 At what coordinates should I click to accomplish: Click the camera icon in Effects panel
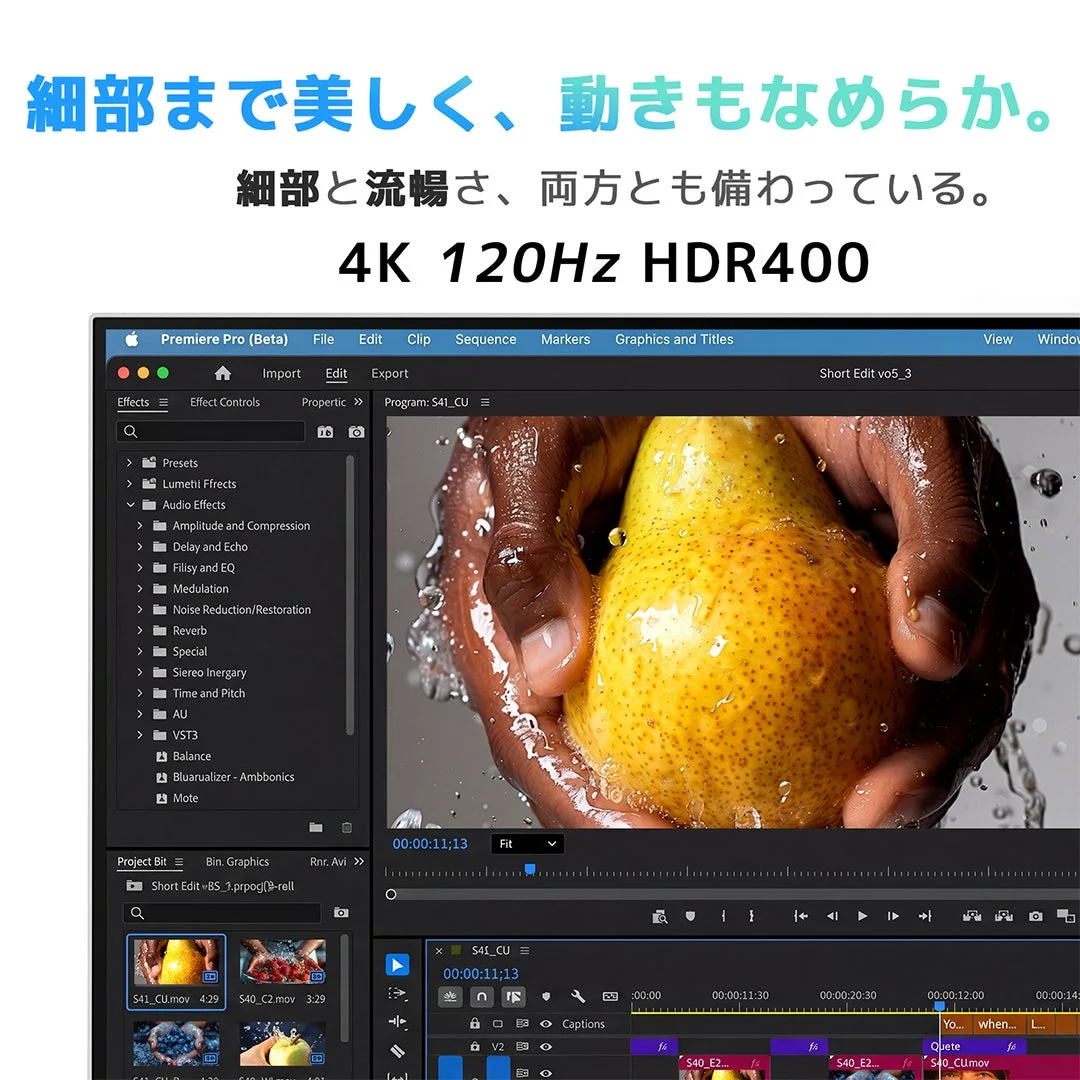356,432
